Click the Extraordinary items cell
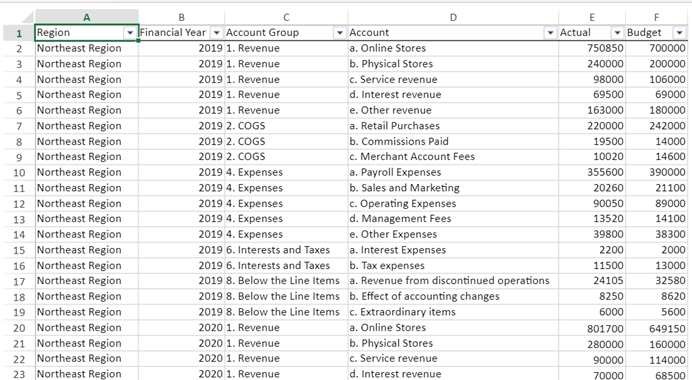692x380 pixels. pos(453,312)
